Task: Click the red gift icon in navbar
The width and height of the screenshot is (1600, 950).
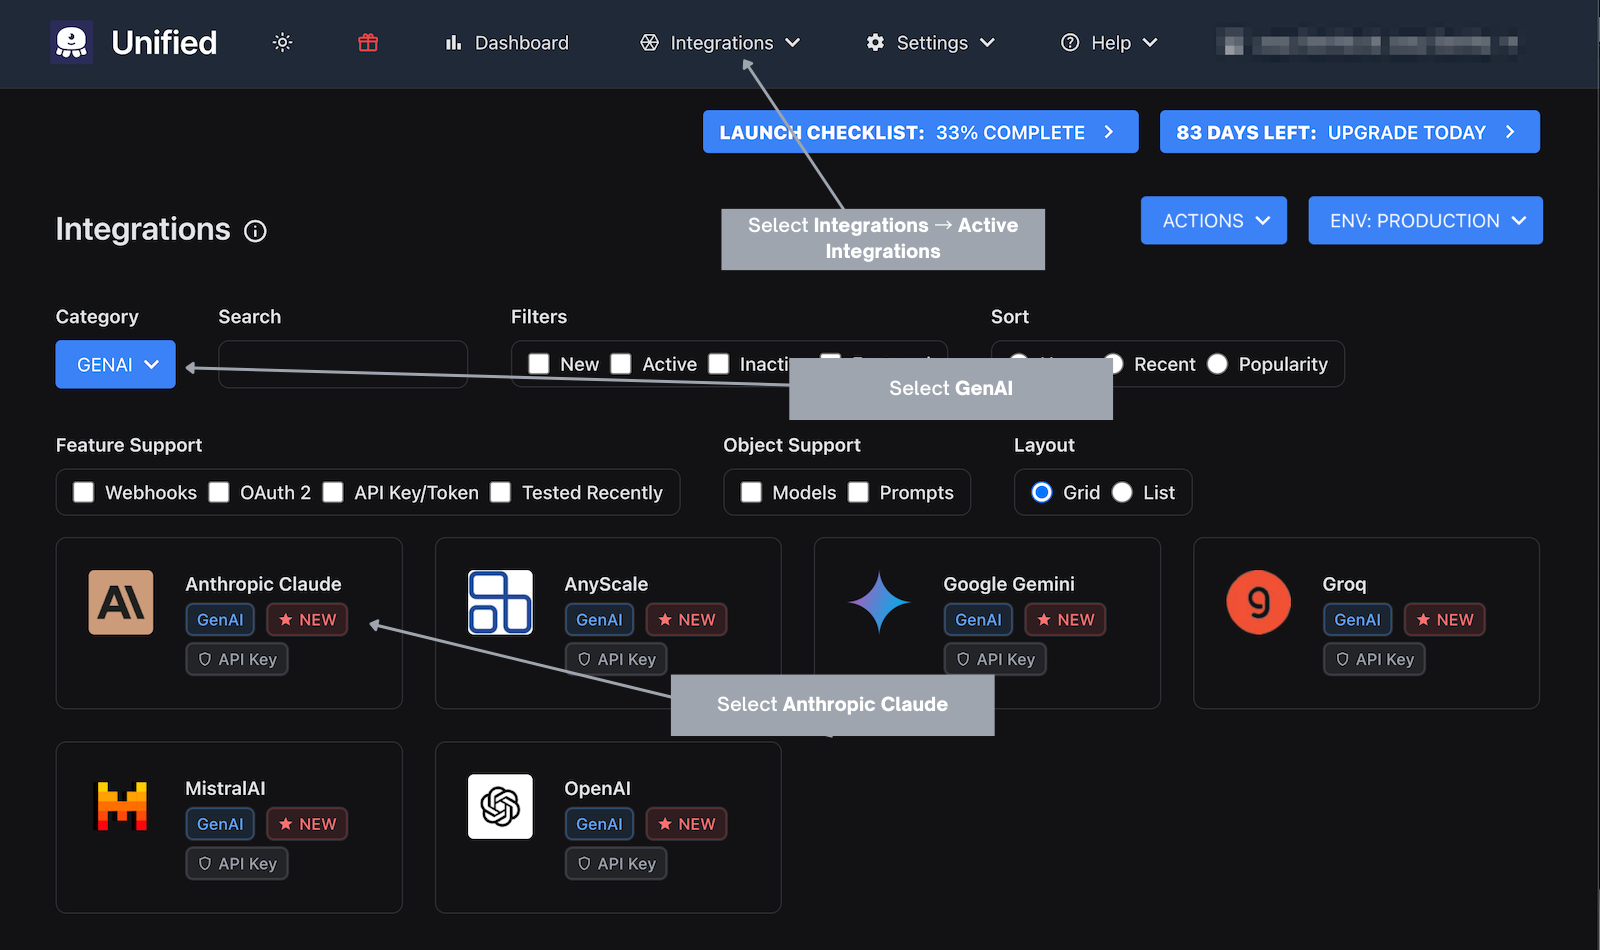Action: click(367, 42)
